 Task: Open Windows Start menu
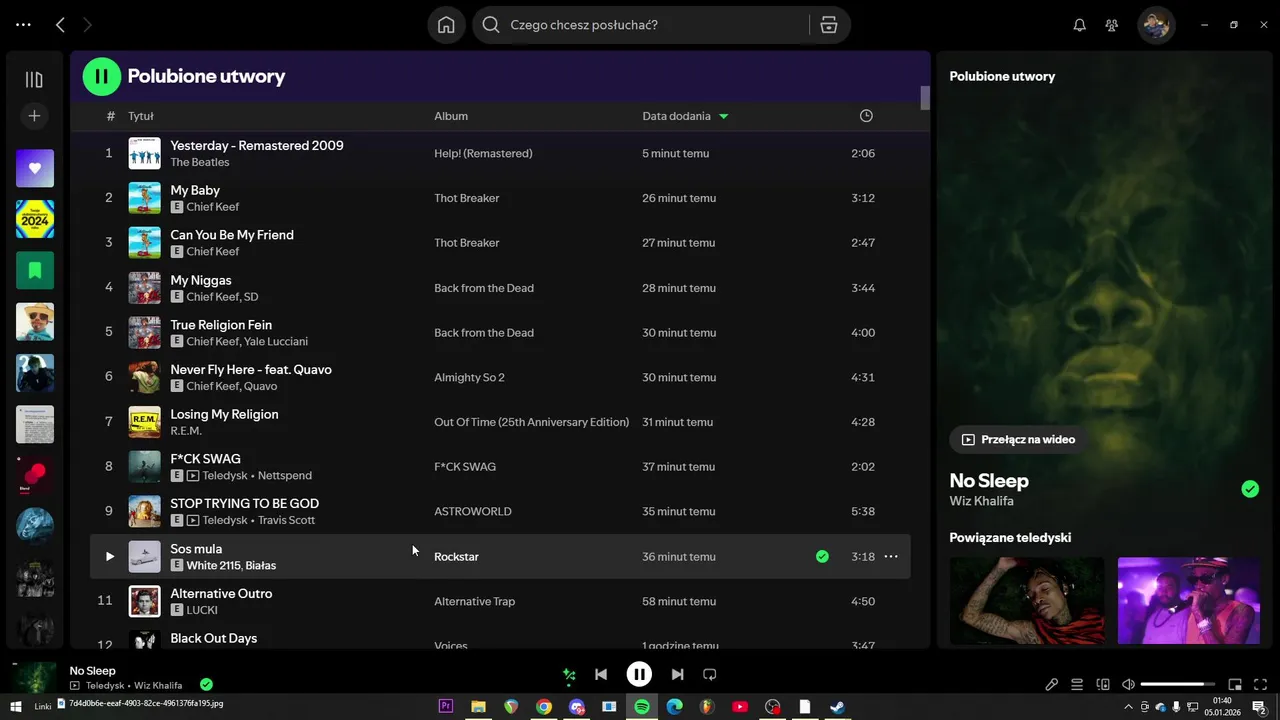point(15,707)
